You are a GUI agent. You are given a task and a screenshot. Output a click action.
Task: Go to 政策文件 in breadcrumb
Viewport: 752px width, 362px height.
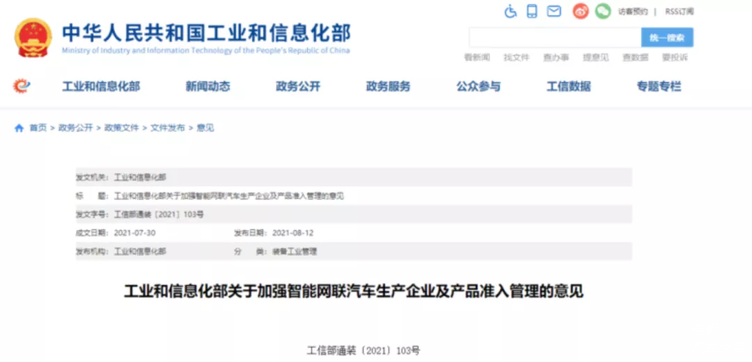click(x=121, y=128)
